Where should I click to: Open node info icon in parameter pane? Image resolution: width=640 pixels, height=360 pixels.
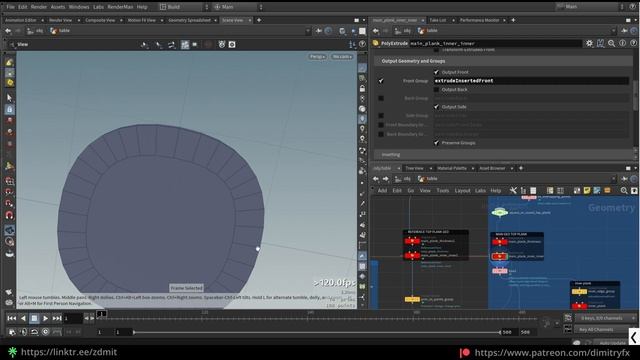coord(622,43)
